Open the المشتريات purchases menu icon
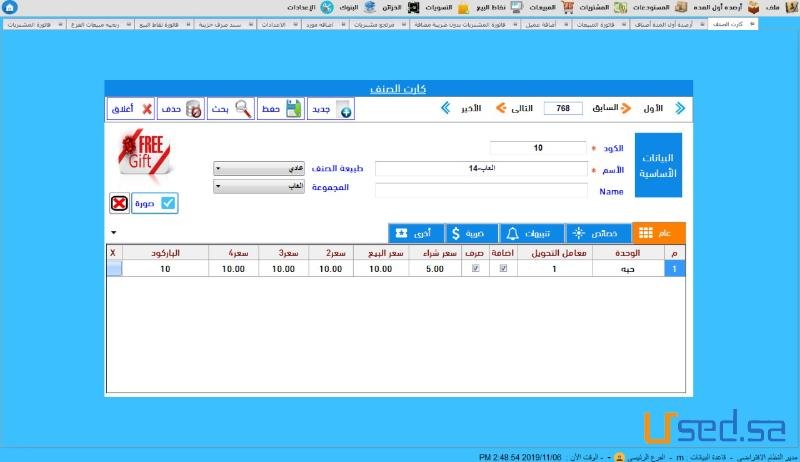Screen dimensions: 800x462 620,7
